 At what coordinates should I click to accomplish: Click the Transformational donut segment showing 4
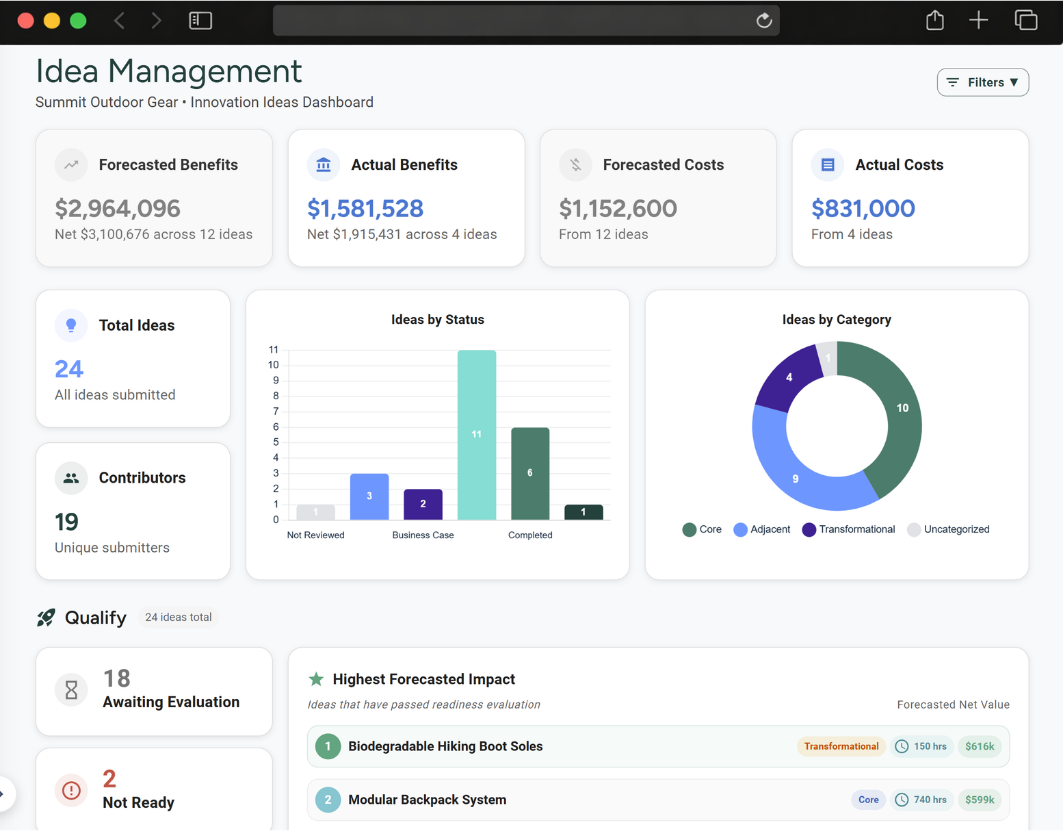(x=789, y=378)
